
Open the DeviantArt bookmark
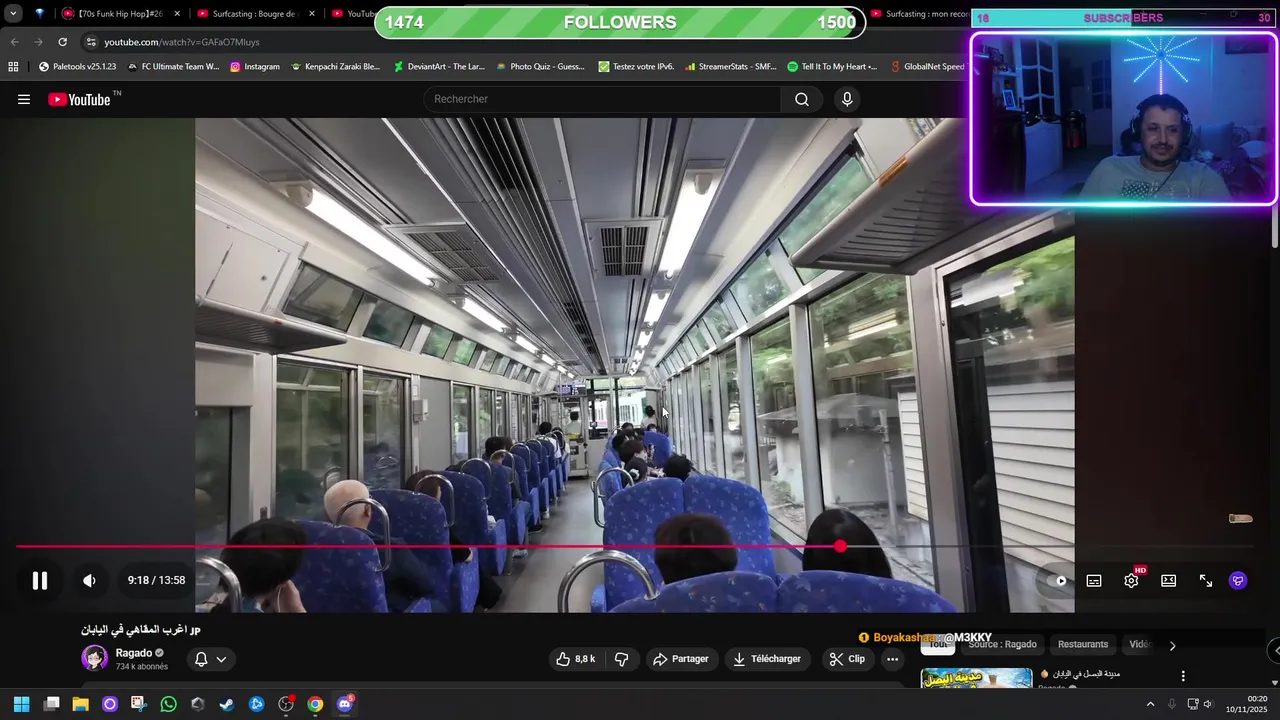[x=438, y=67]
